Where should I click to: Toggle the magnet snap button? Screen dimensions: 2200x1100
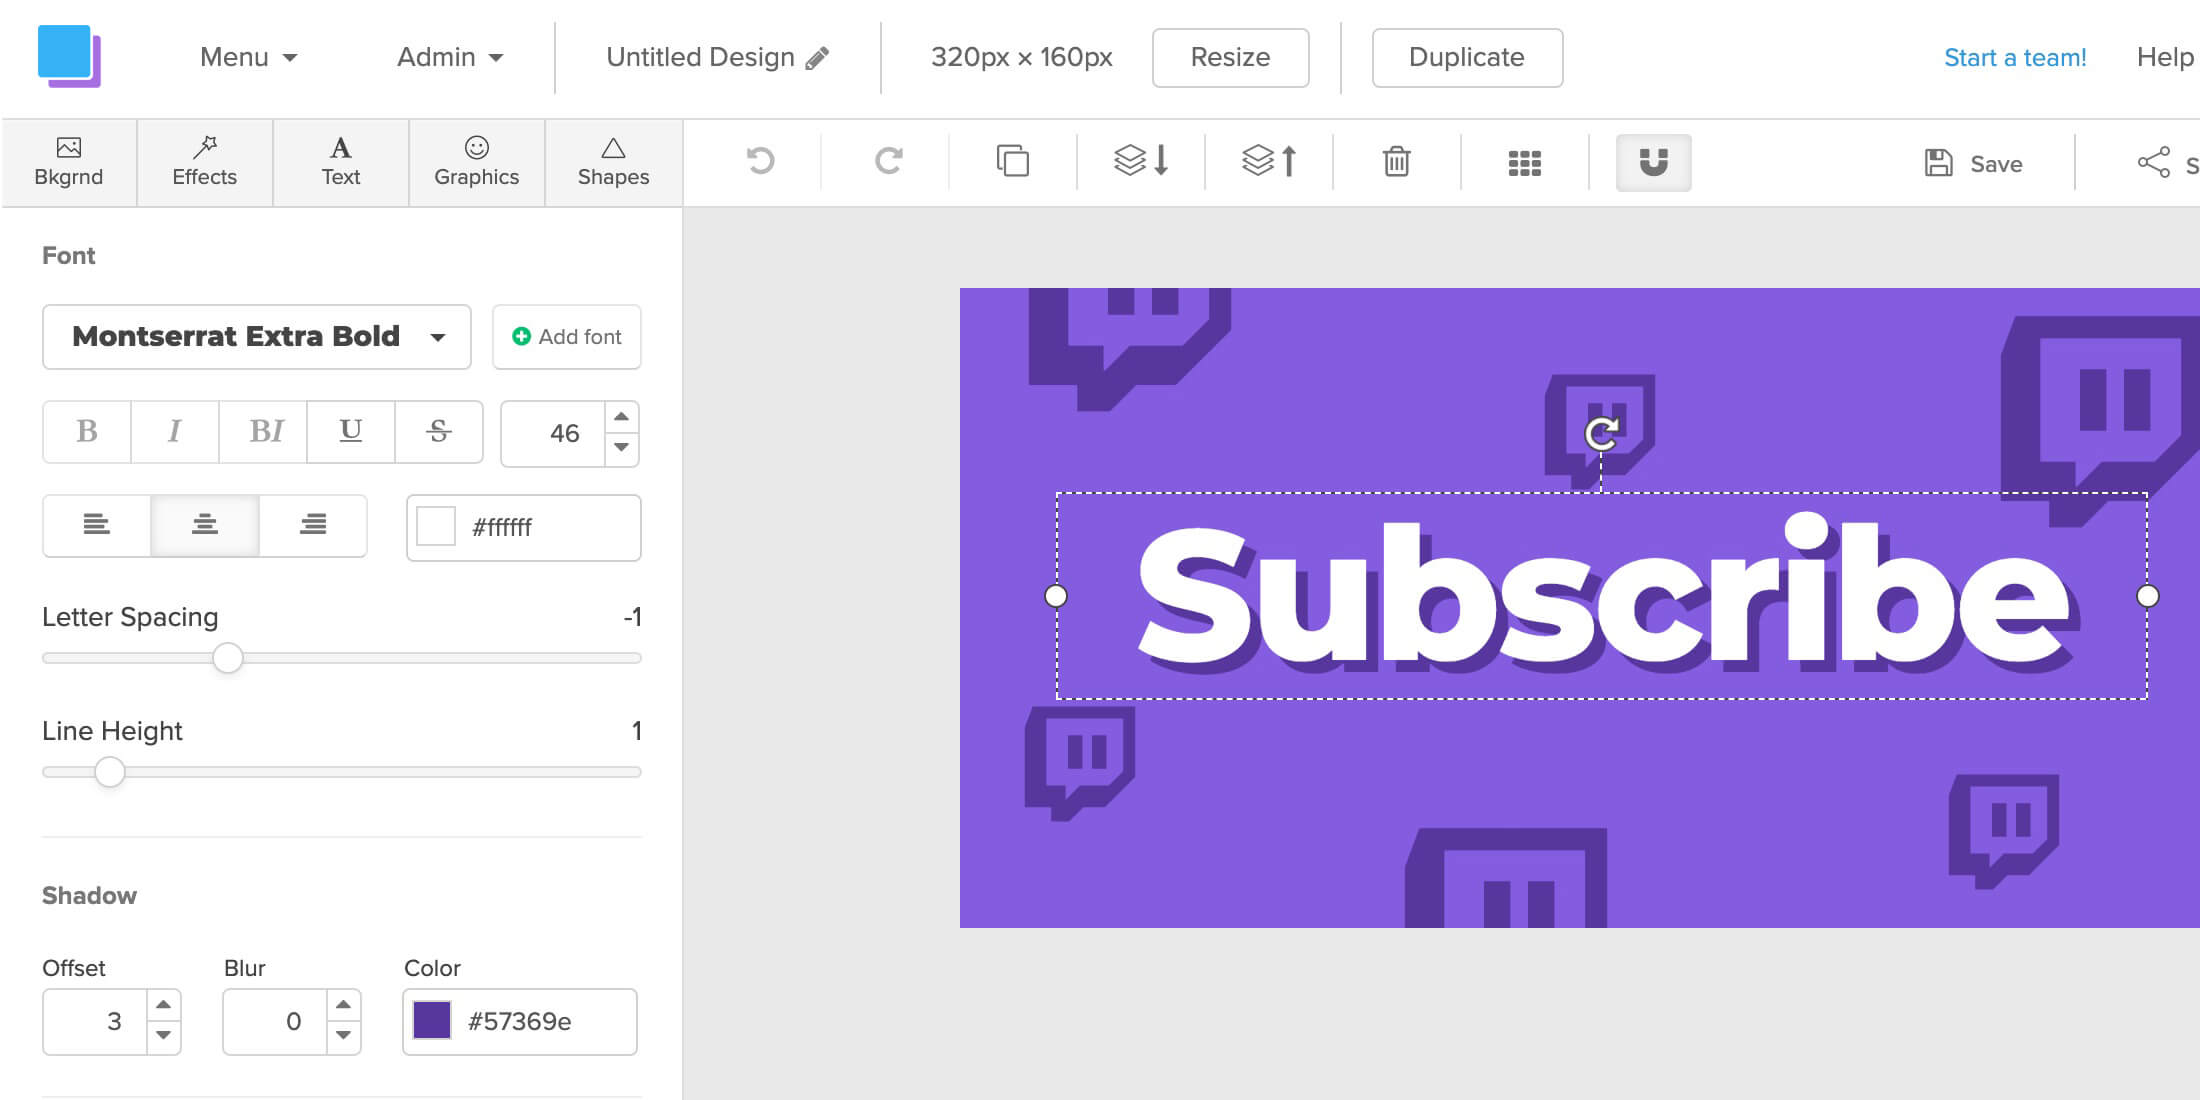(x=1654, y=162)
